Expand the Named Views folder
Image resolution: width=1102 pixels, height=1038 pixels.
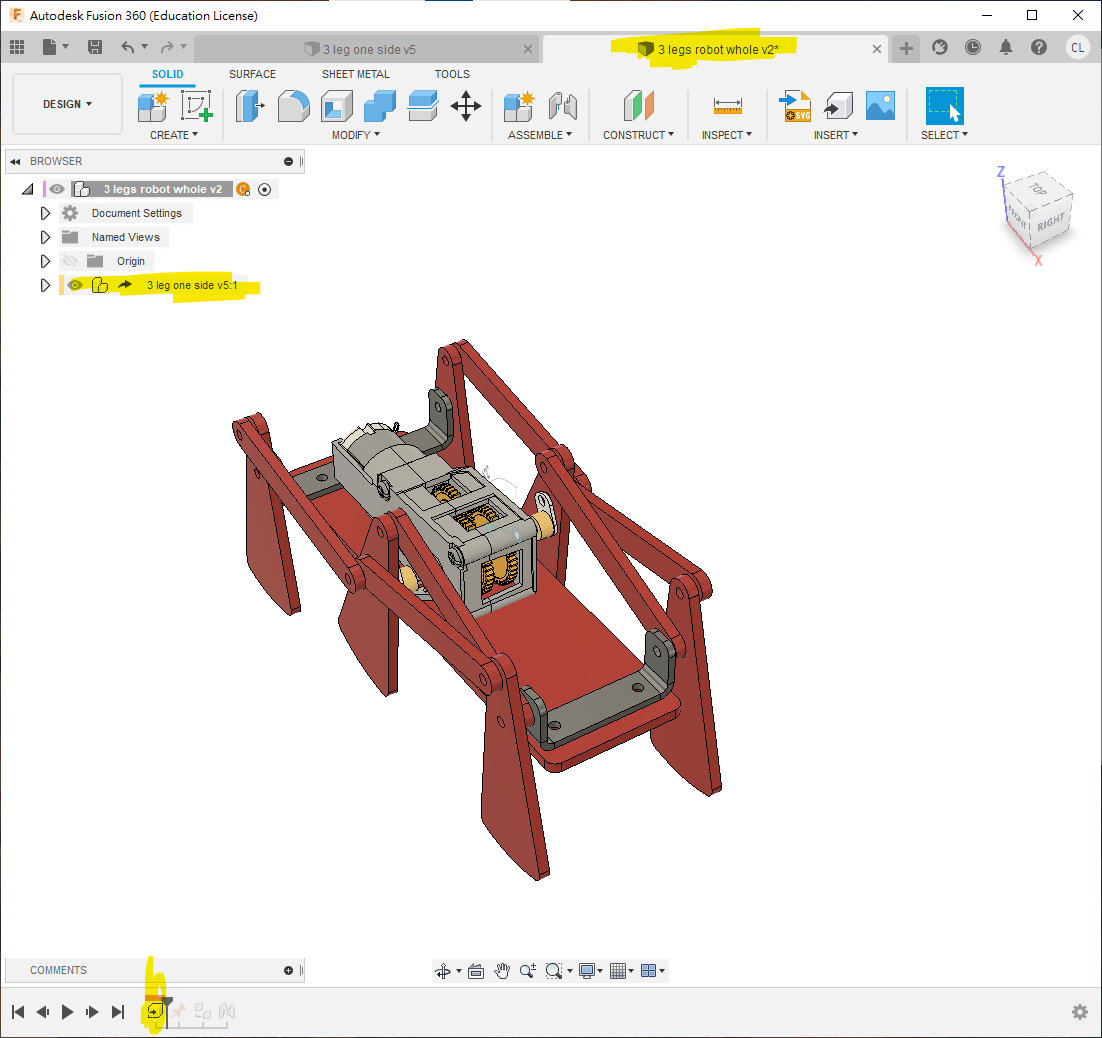(45, 237)
